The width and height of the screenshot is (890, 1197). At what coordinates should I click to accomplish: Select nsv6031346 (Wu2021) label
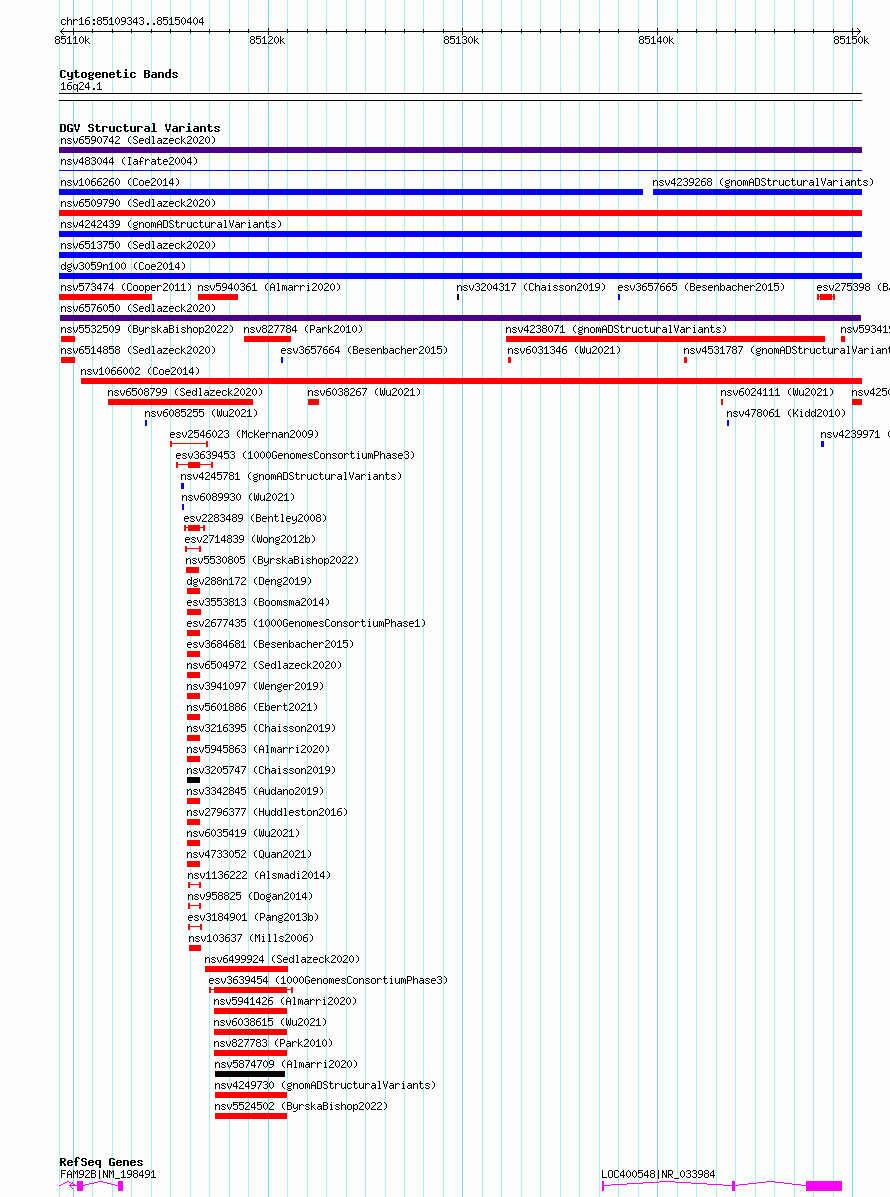(x=564, y=350)
